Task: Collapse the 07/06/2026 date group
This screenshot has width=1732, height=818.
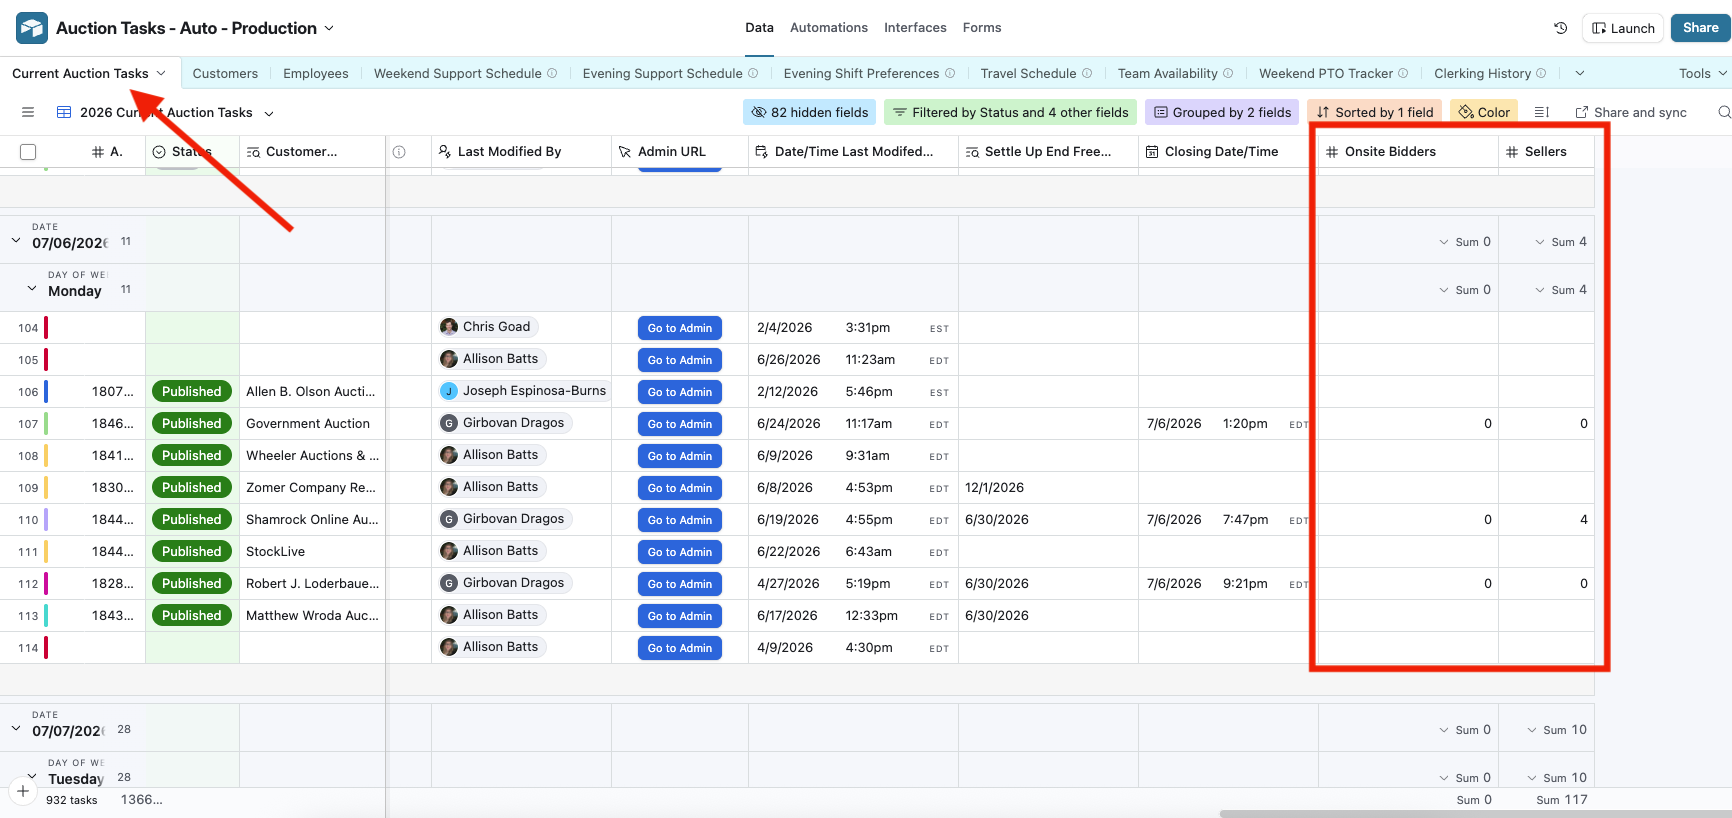Action: (16, 241)
